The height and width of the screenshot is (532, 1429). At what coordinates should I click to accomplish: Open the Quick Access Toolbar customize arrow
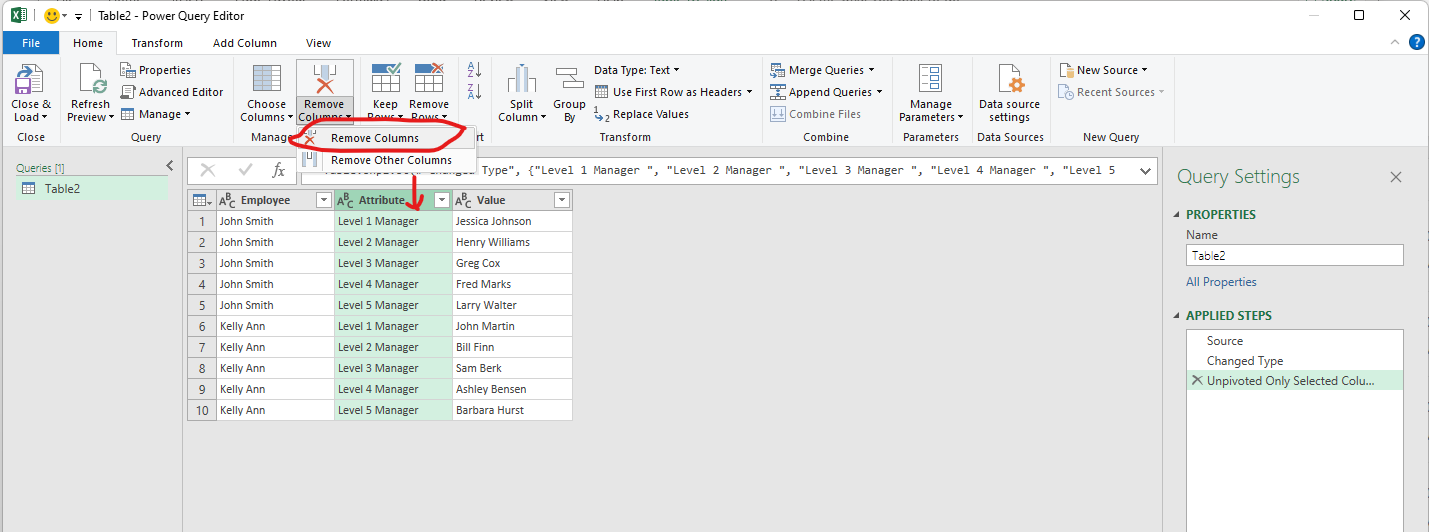pyautogui.click(x=78, y=17)
